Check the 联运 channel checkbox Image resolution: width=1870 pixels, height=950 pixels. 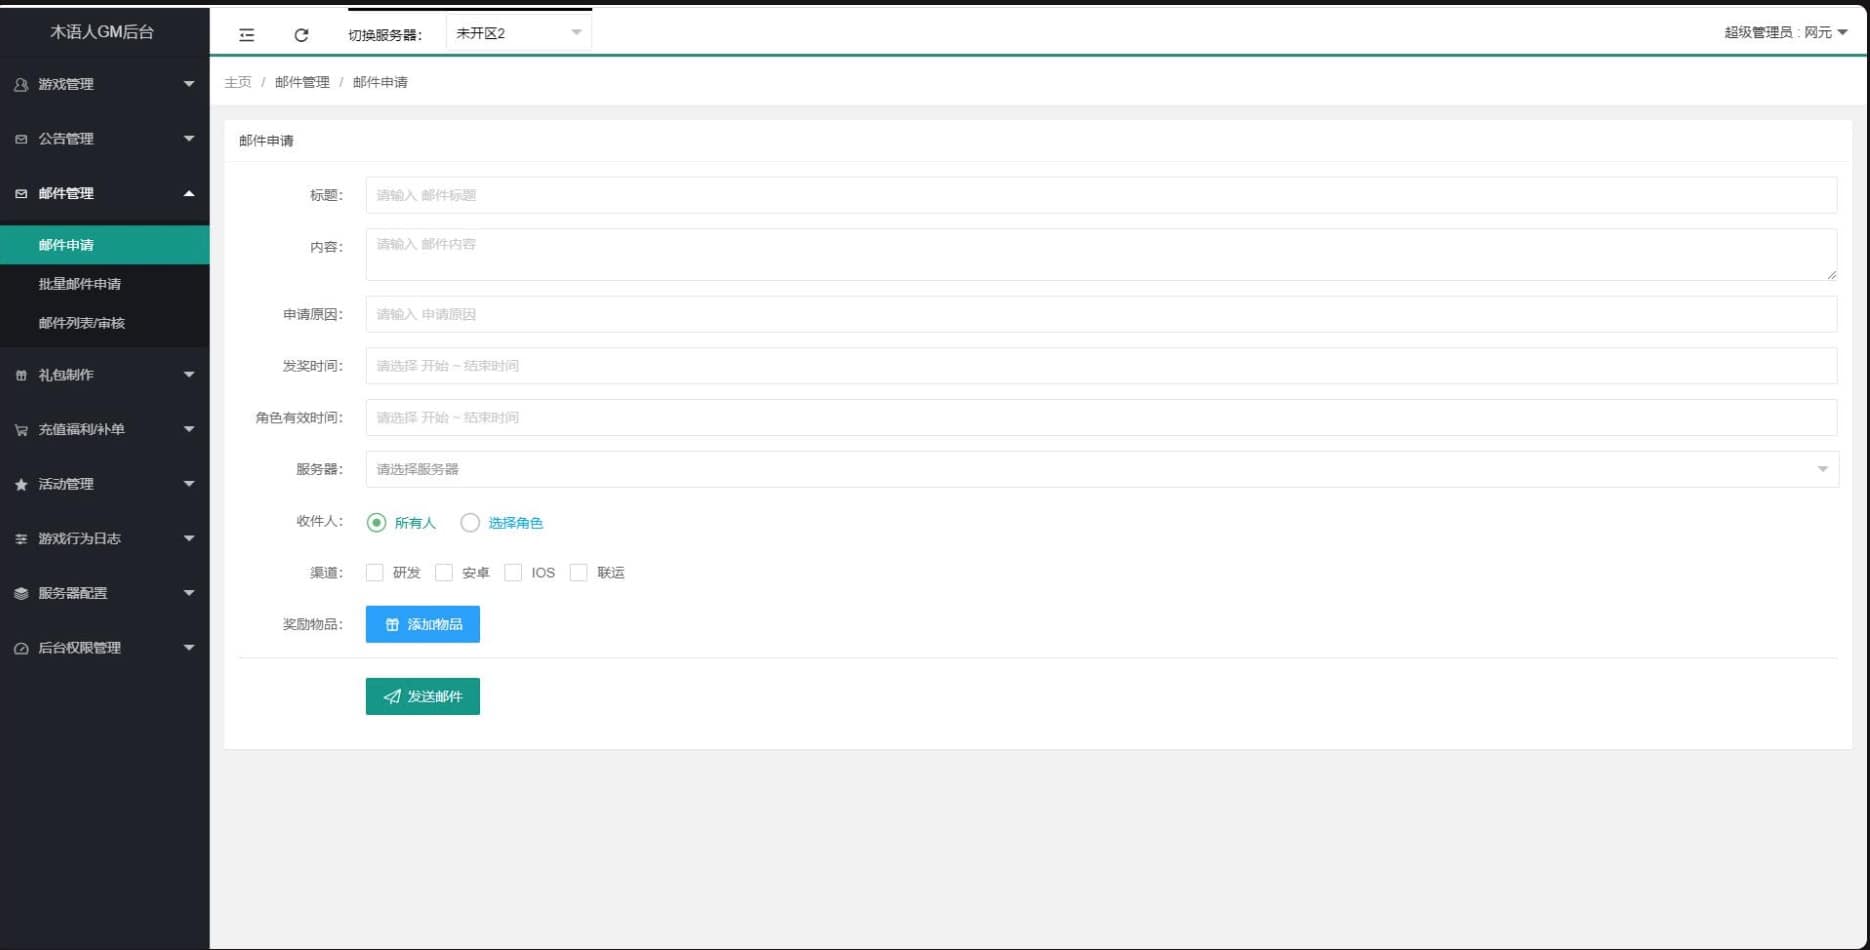point(578,573)
